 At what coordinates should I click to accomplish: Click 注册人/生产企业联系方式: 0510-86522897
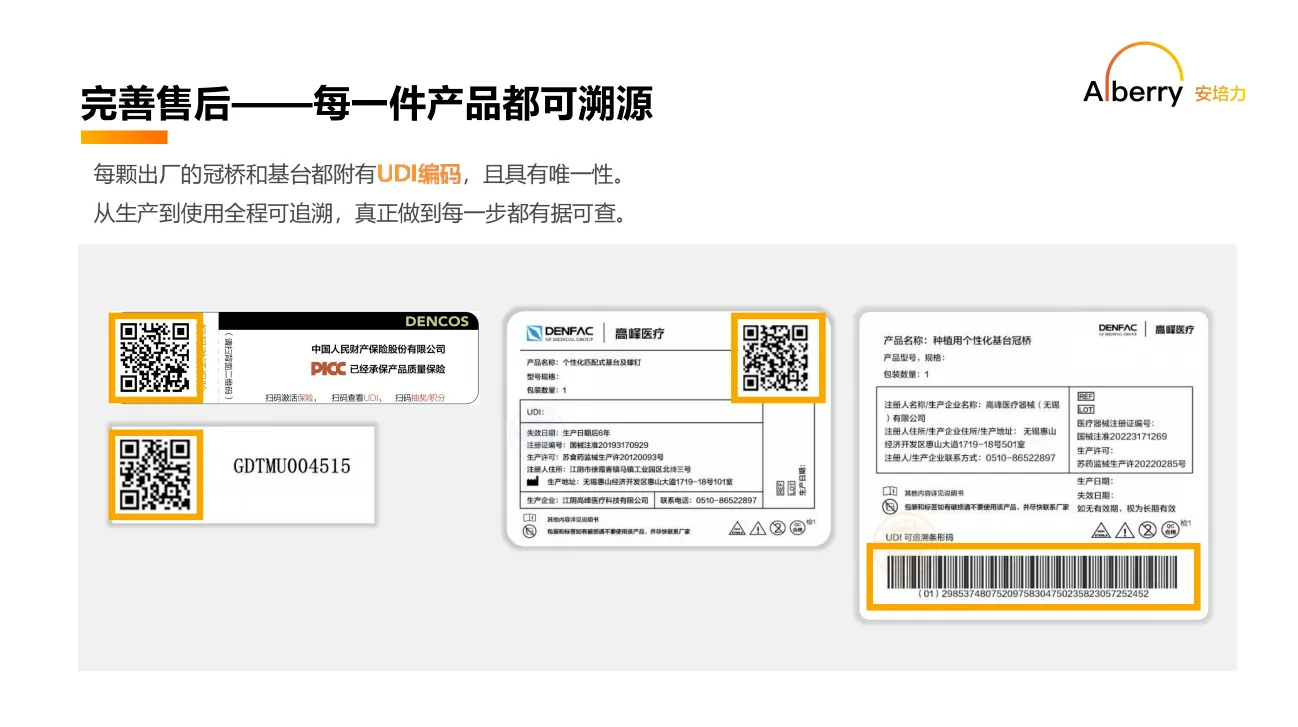point(970,457)
